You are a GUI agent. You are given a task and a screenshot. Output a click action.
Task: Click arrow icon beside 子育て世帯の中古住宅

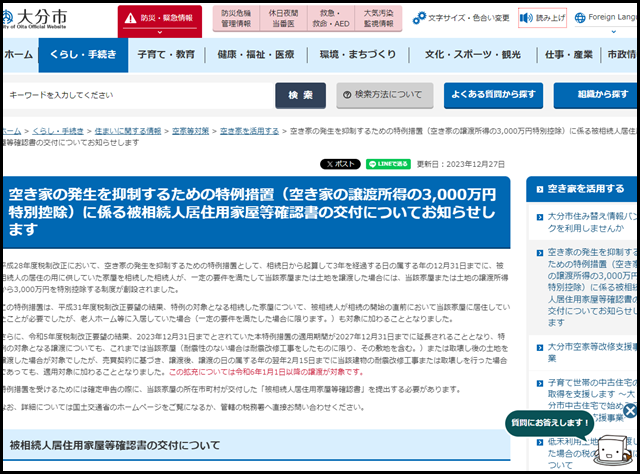540,383
